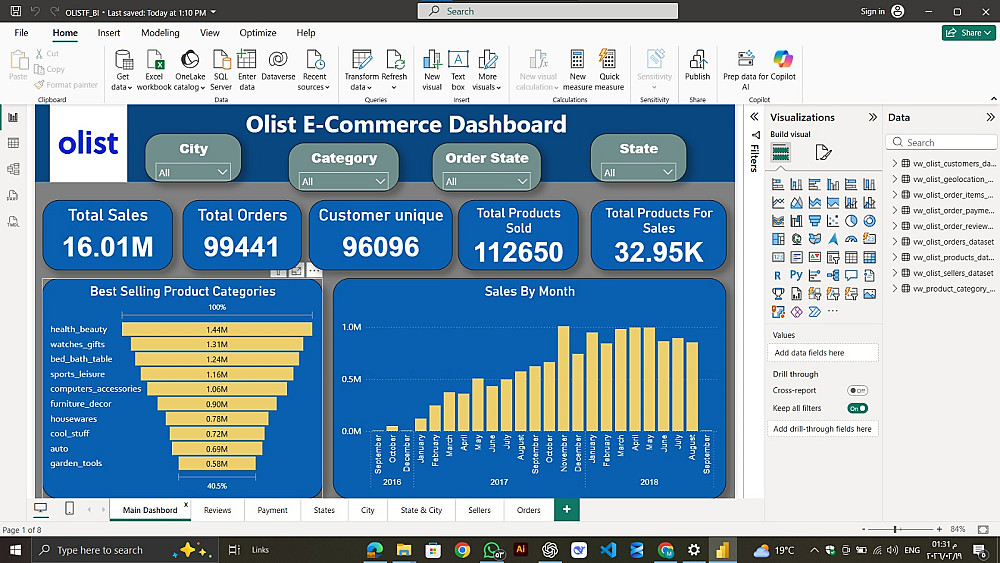Open the Recent sources list
Viewport: 1000px width, 563px height.
[314, 70]
